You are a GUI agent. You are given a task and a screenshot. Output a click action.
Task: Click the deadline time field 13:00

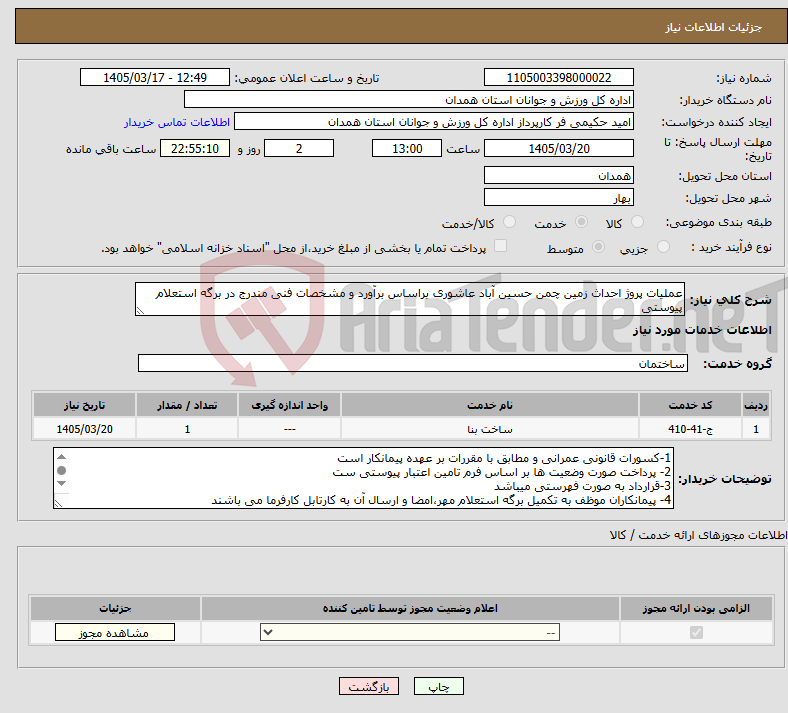point(407,148)
